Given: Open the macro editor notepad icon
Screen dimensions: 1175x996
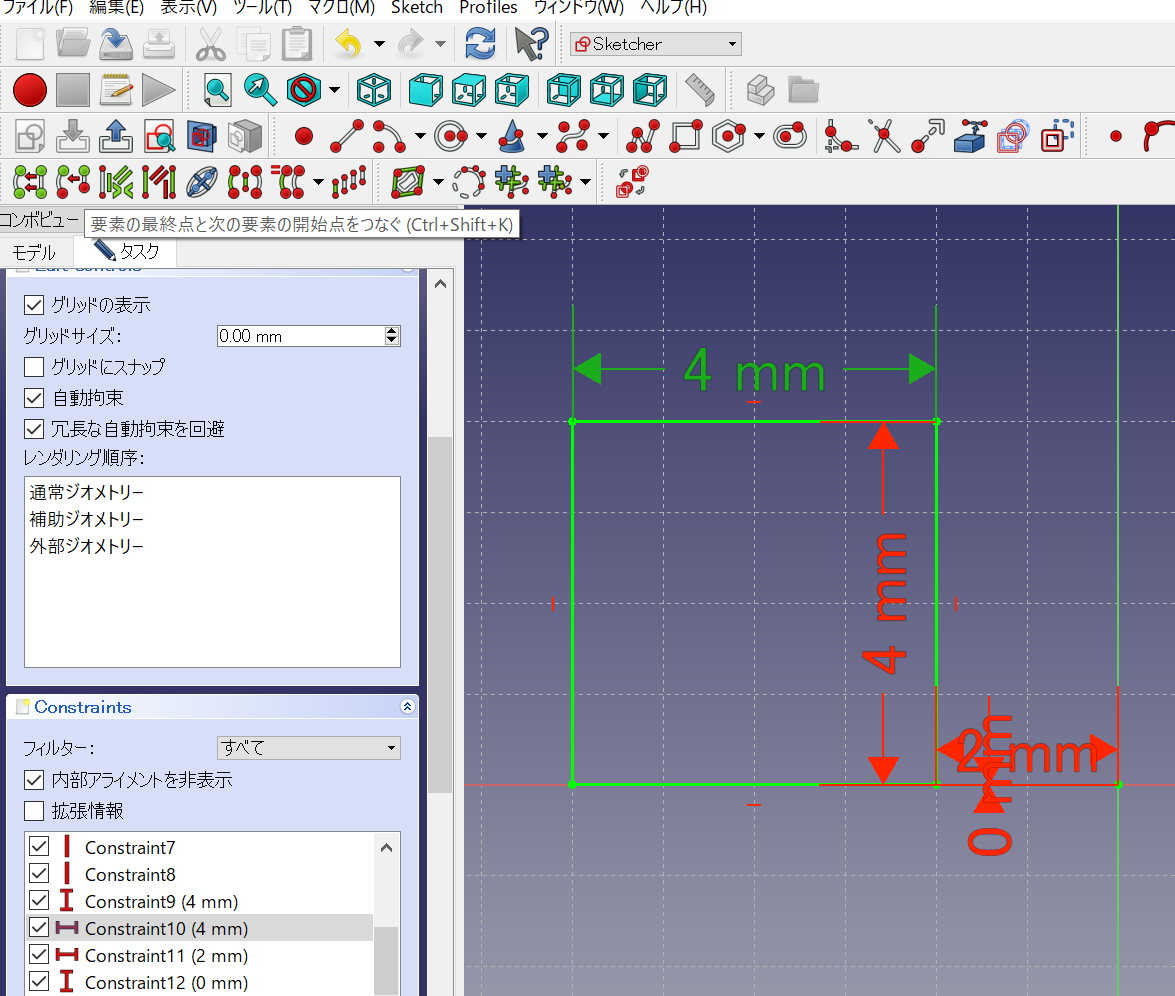Looking at the screenshot, I should coord(116,91).
